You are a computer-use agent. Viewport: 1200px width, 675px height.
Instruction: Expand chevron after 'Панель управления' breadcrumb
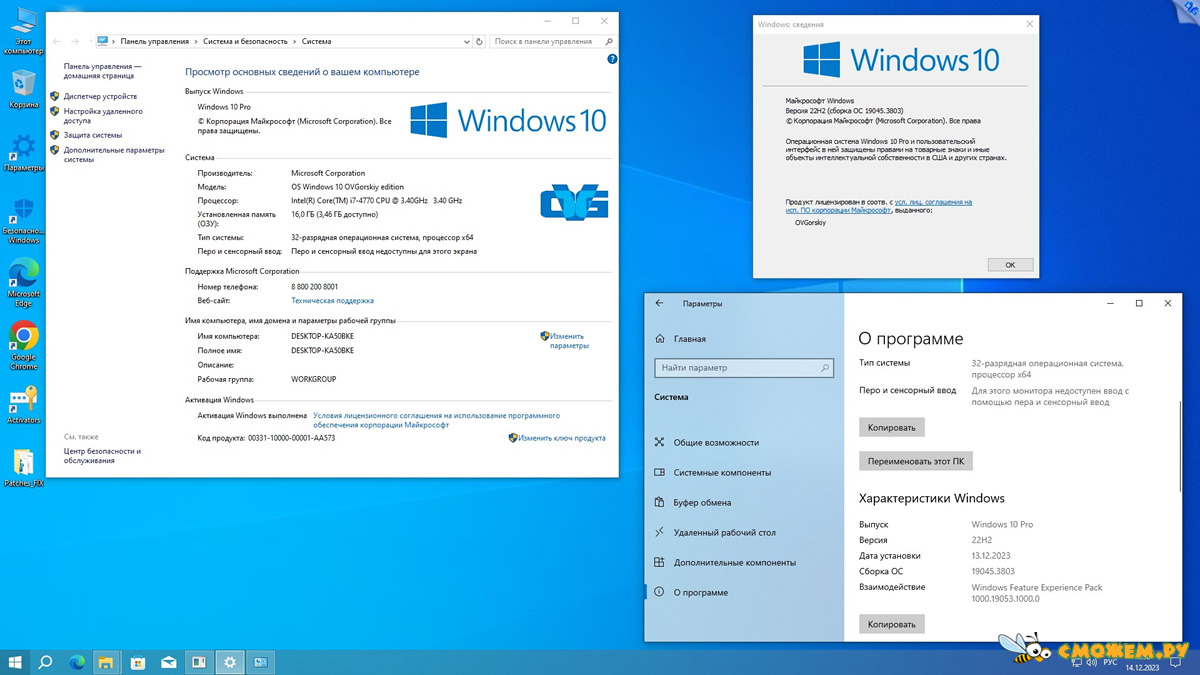point(196,41)
